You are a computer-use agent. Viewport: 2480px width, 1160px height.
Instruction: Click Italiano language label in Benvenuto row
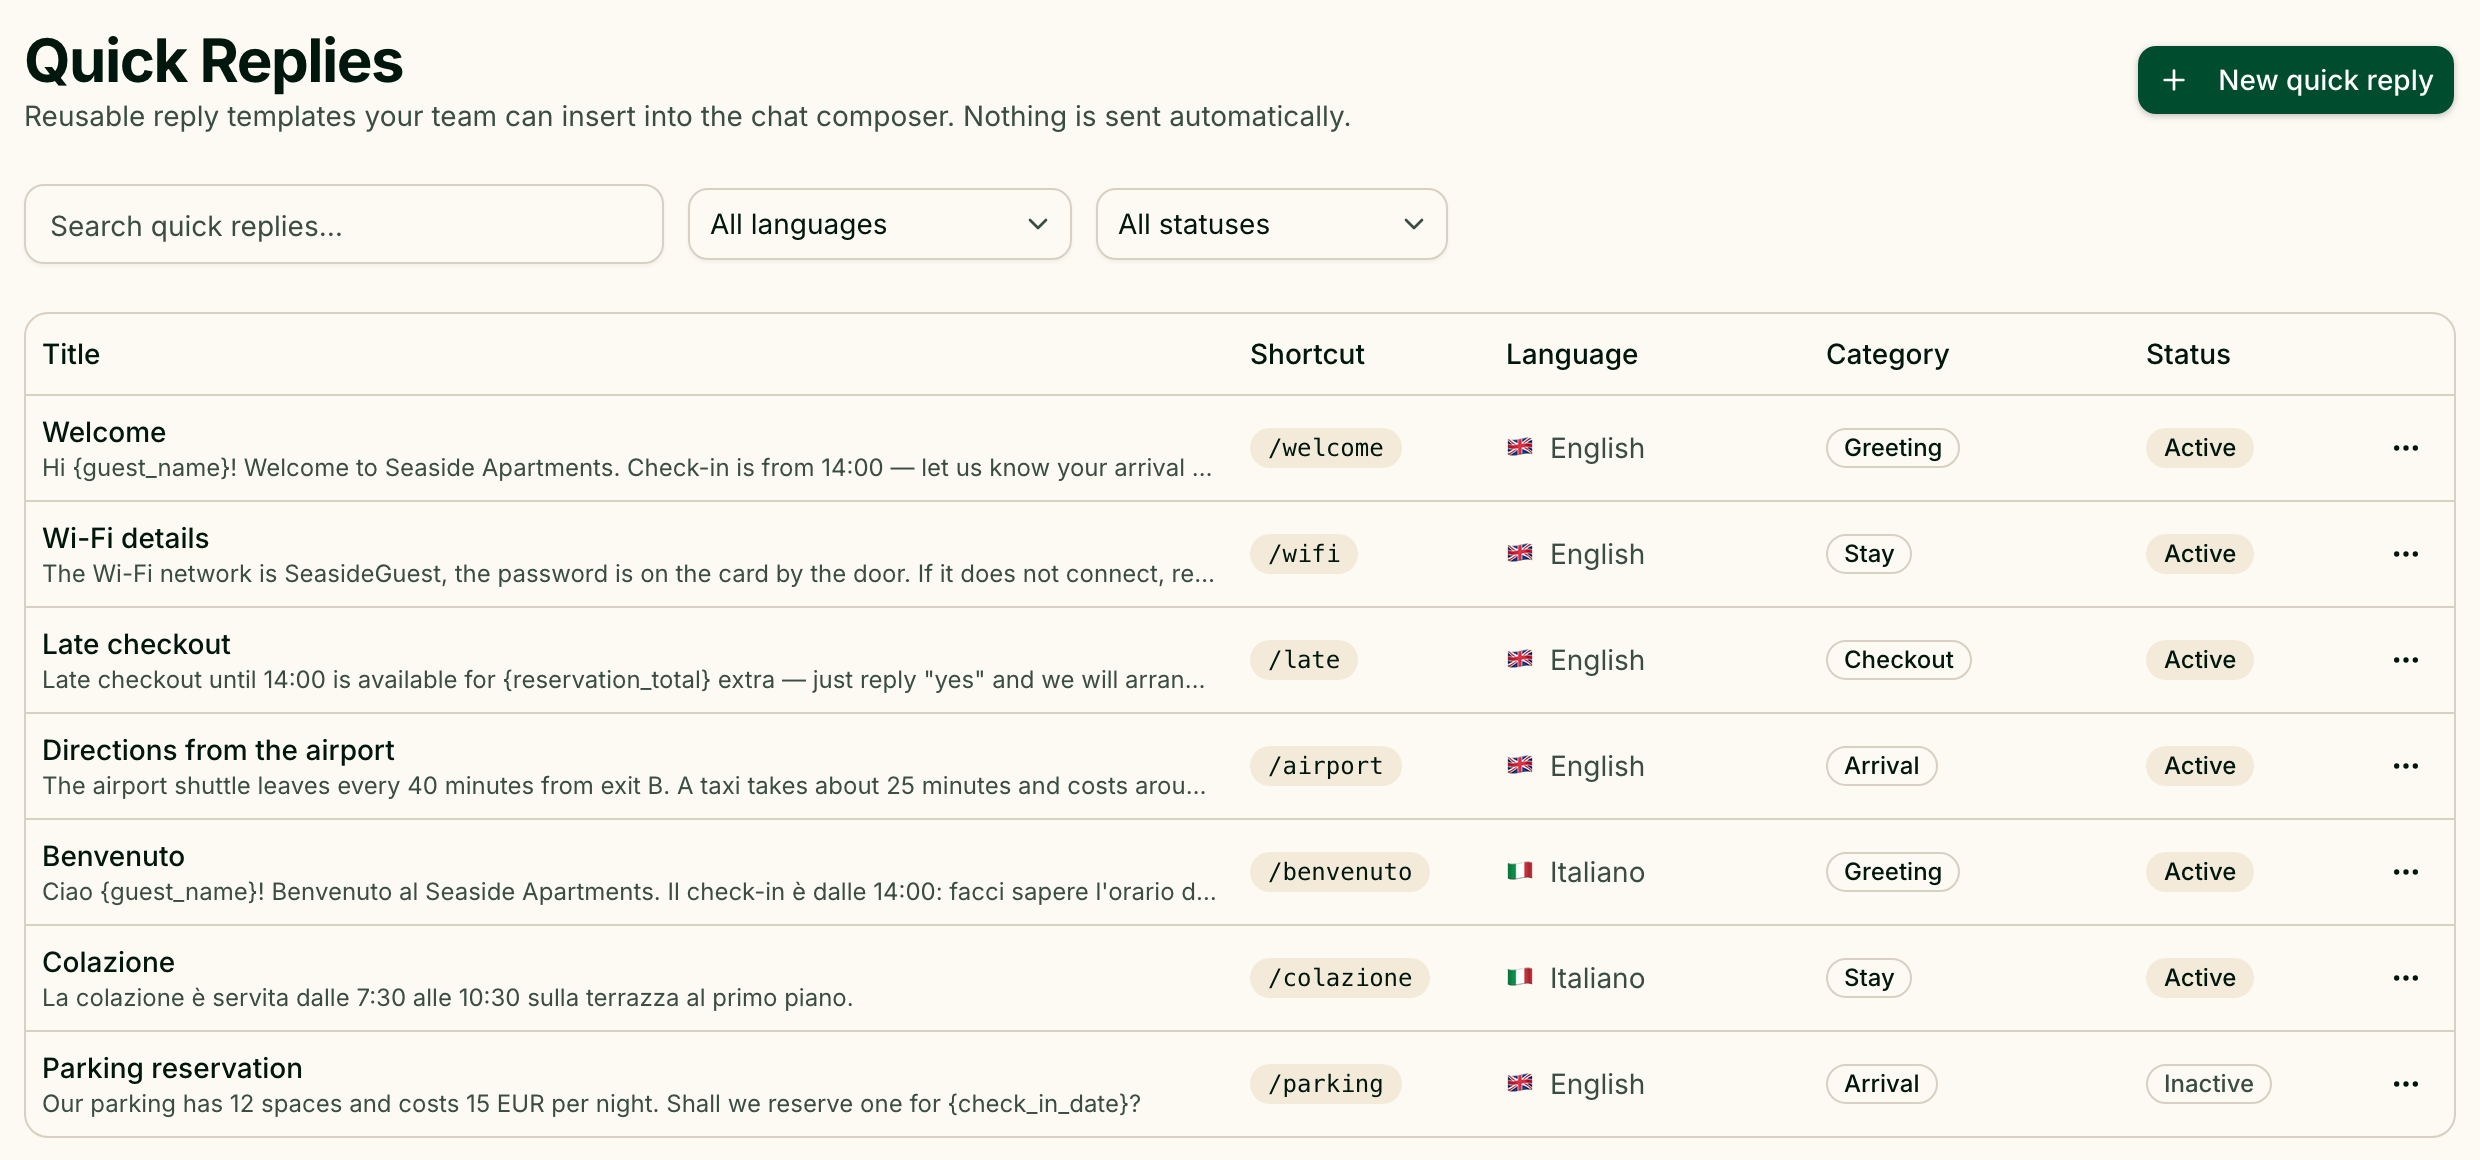1597,872
